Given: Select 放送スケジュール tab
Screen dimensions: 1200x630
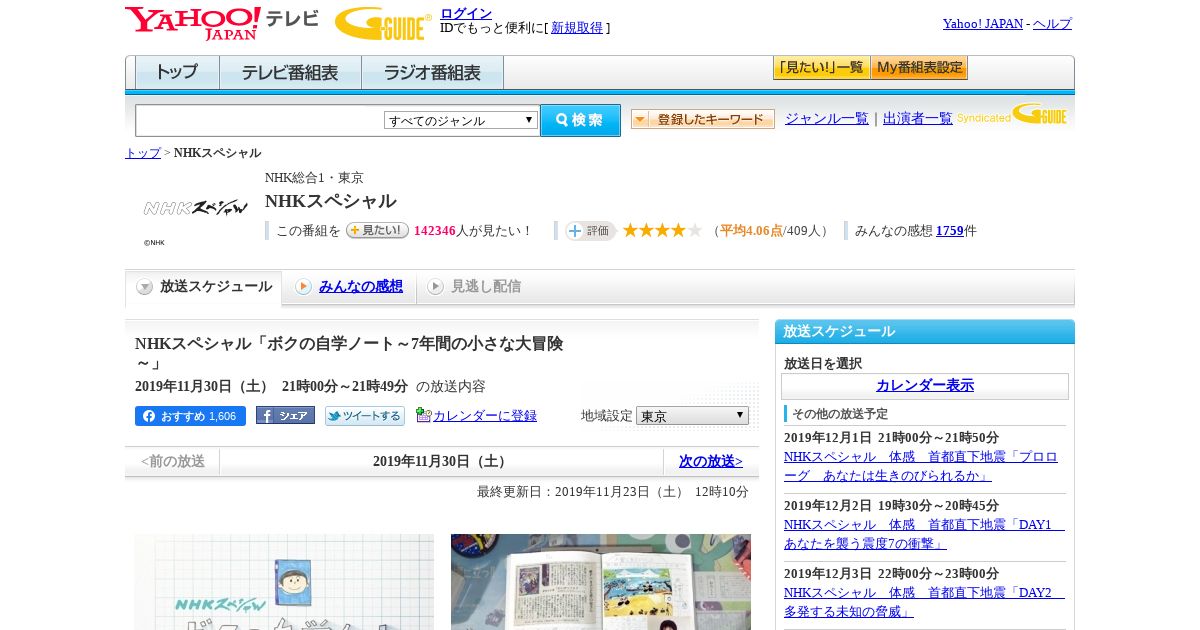Looking at the screenshot, I should tap(204, 287).
